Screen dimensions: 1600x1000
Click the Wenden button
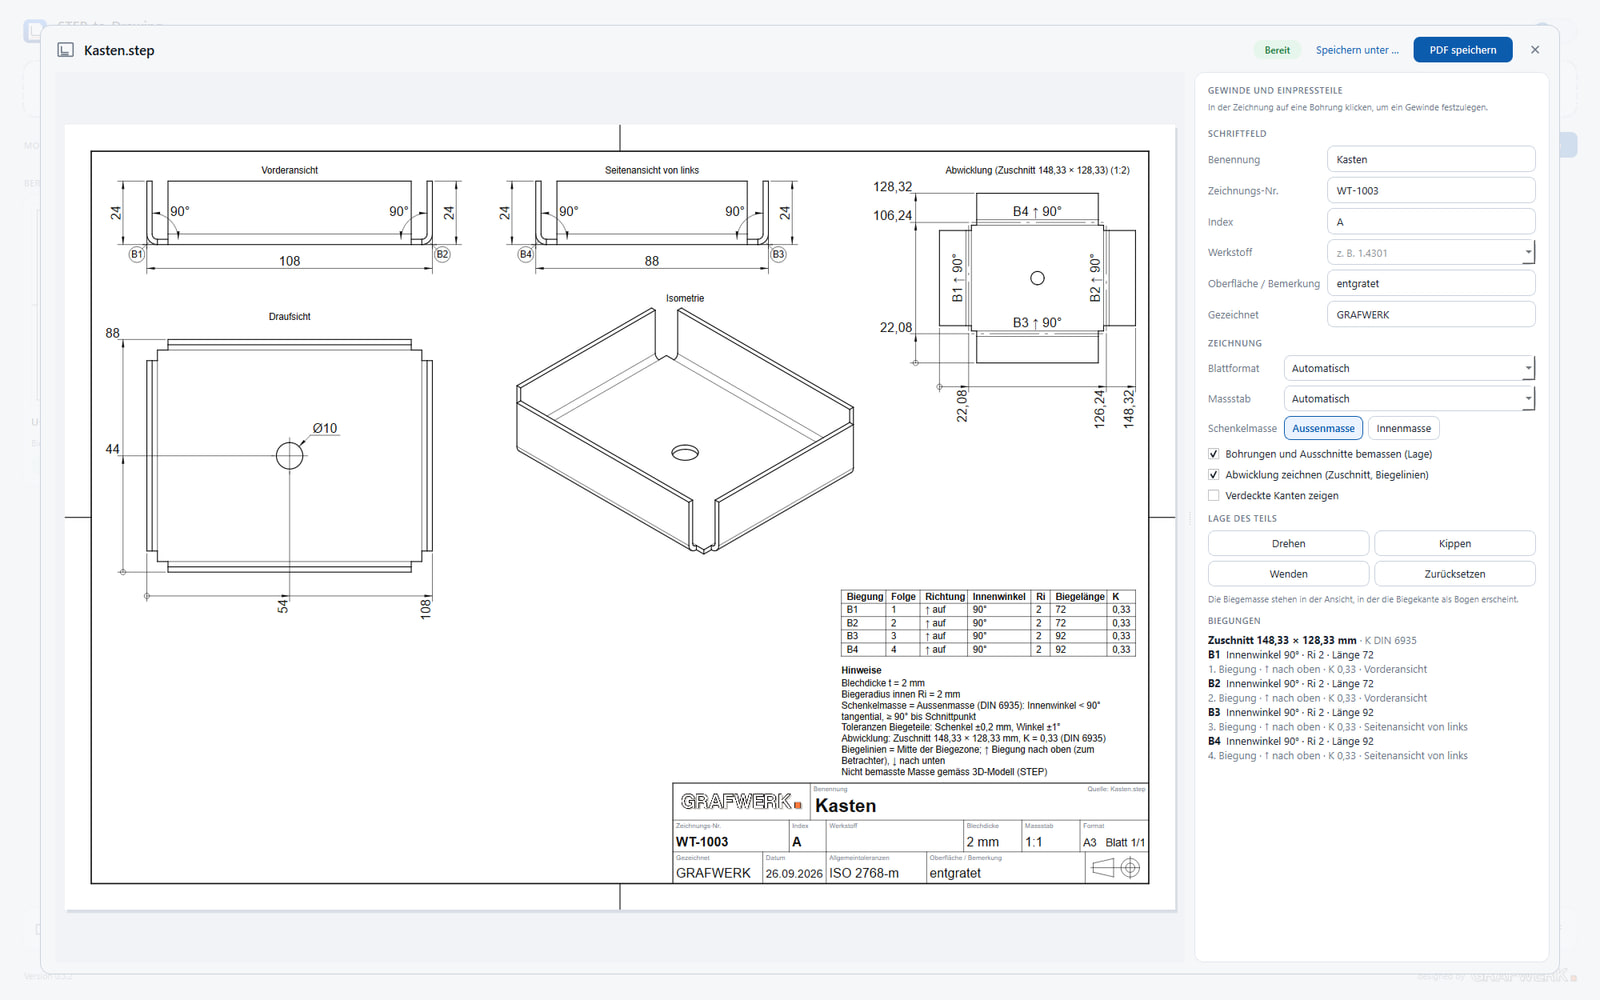coord(1288,573)
